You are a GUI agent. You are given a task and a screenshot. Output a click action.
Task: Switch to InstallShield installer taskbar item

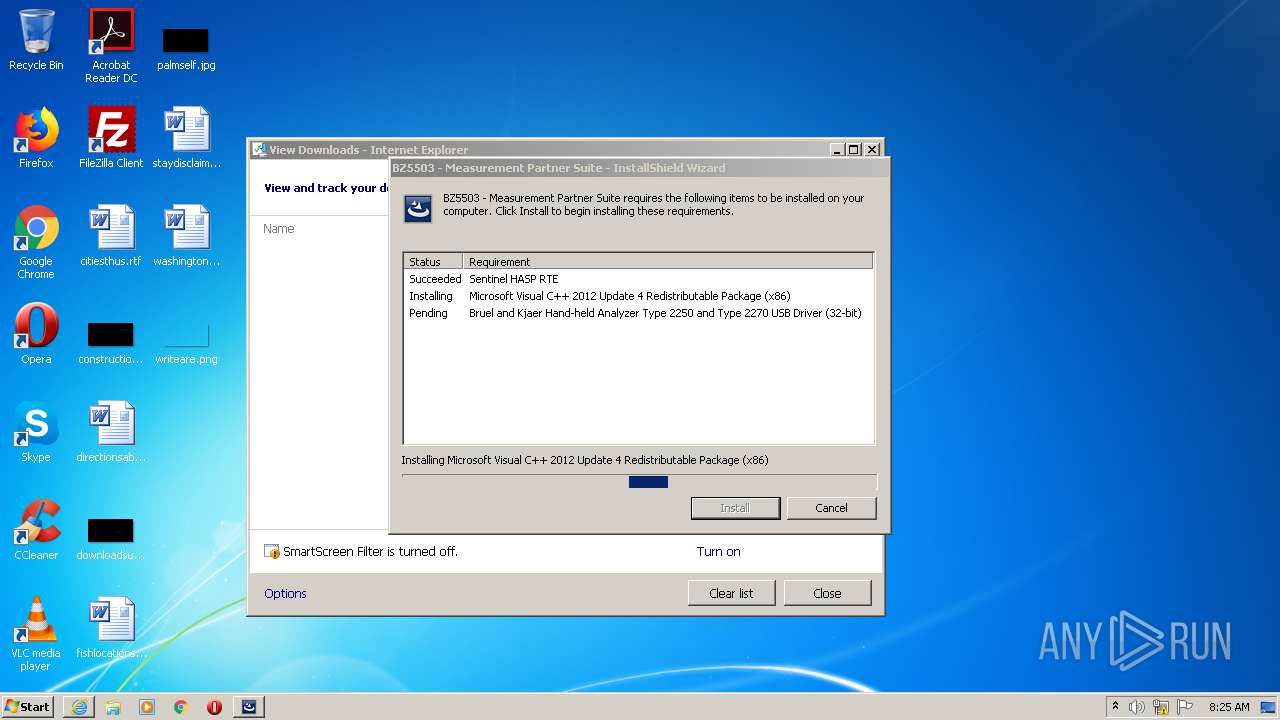(249, 707)
